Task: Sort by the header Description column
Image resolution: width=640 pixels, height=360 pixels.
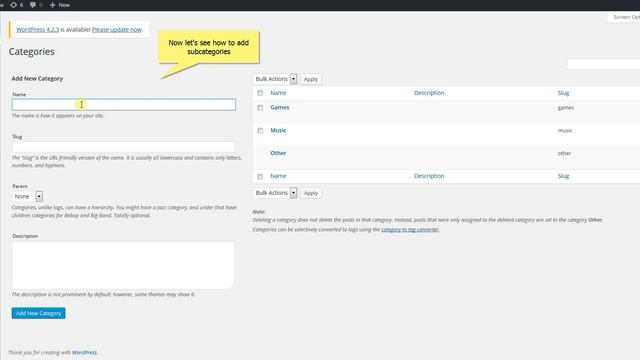Action: 429,93
